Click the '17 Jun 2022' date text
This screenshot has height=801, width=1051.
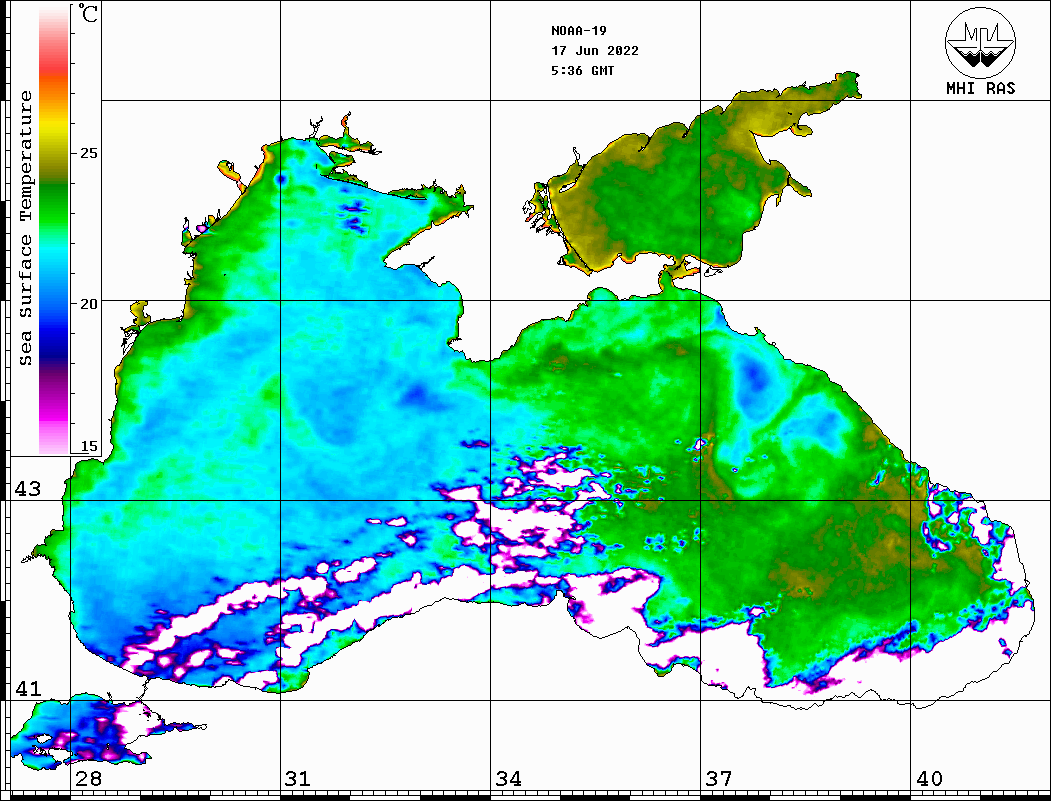click(x=595, y=51)
